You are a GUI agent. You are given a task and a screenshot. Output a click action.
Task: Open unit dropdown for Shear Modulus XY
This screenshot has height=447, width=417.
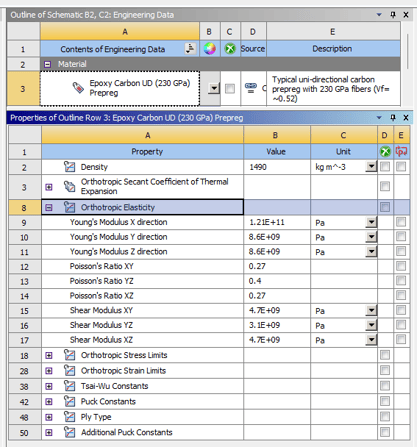371,311
